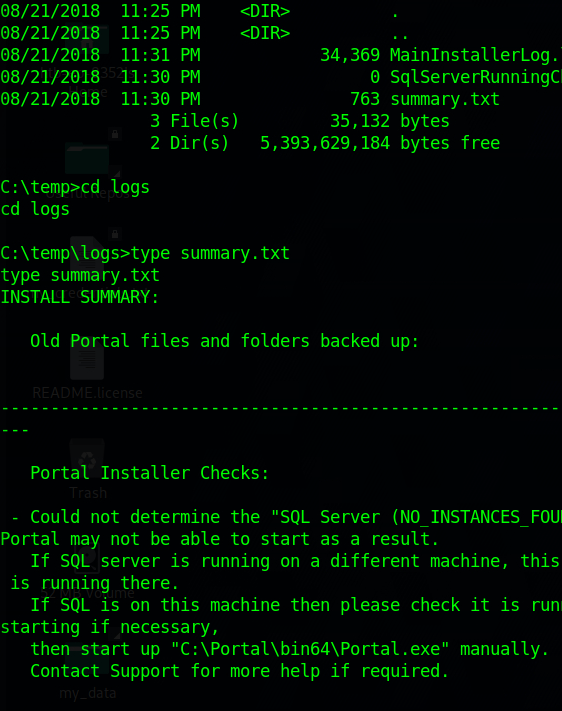
Task: Click the summary.txt entry in directory listing
Action: [445, 99]
